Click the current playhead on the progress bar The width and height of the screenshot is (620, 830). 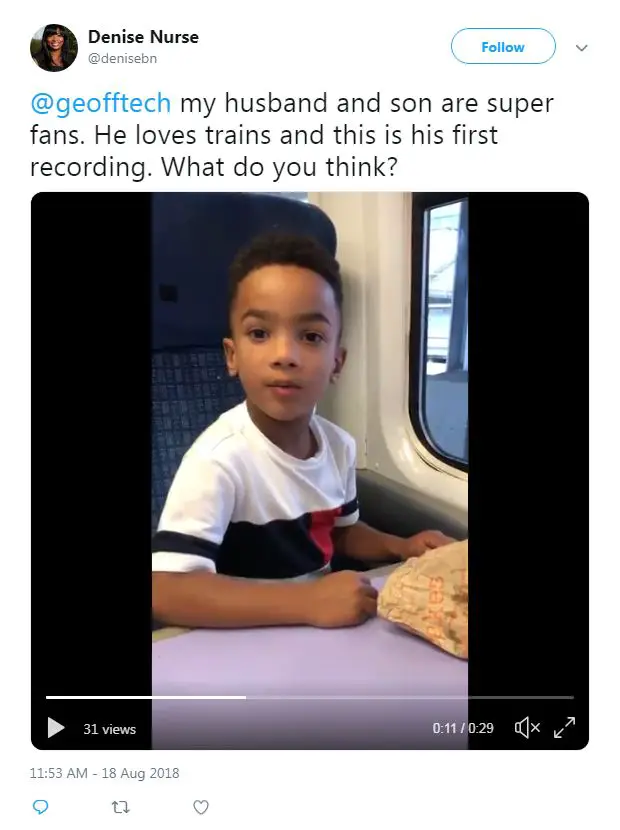pyautogui.click(x=246, y=697)
